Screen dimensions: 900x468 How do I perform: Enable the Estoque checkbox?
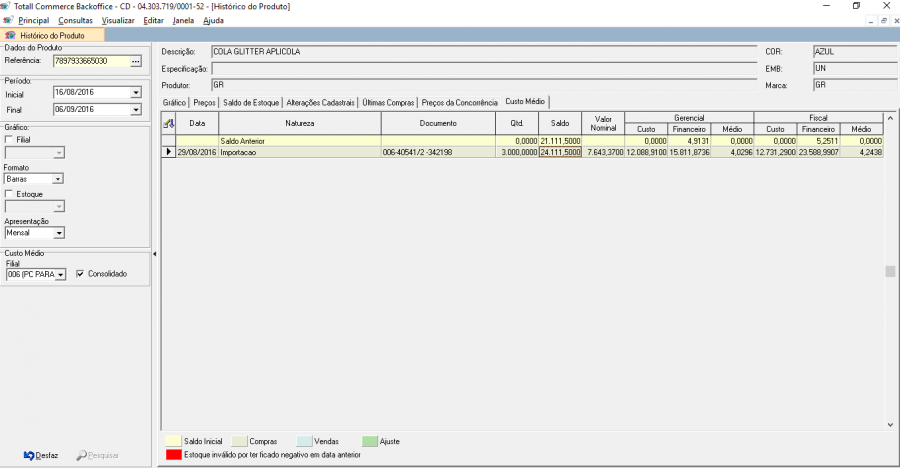pyautogui.click(x=10, y=194)
